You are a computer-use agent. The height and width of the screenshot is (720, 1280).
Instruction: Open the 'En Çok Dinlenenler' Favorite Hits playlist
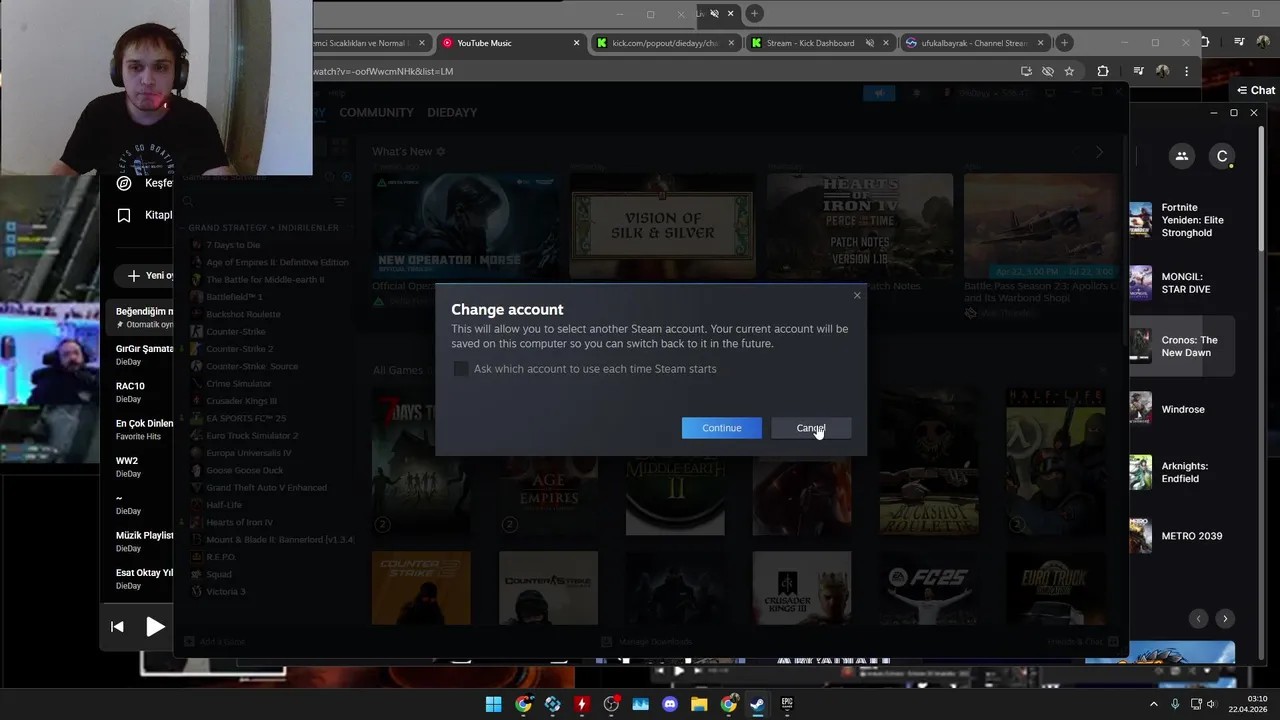click(143, 429)
